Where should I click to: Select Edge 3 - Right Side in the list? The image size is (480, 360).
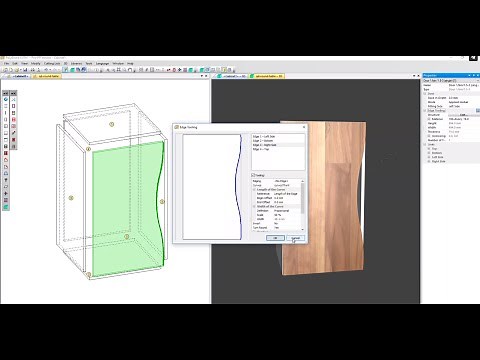click(x=278, y=145)
